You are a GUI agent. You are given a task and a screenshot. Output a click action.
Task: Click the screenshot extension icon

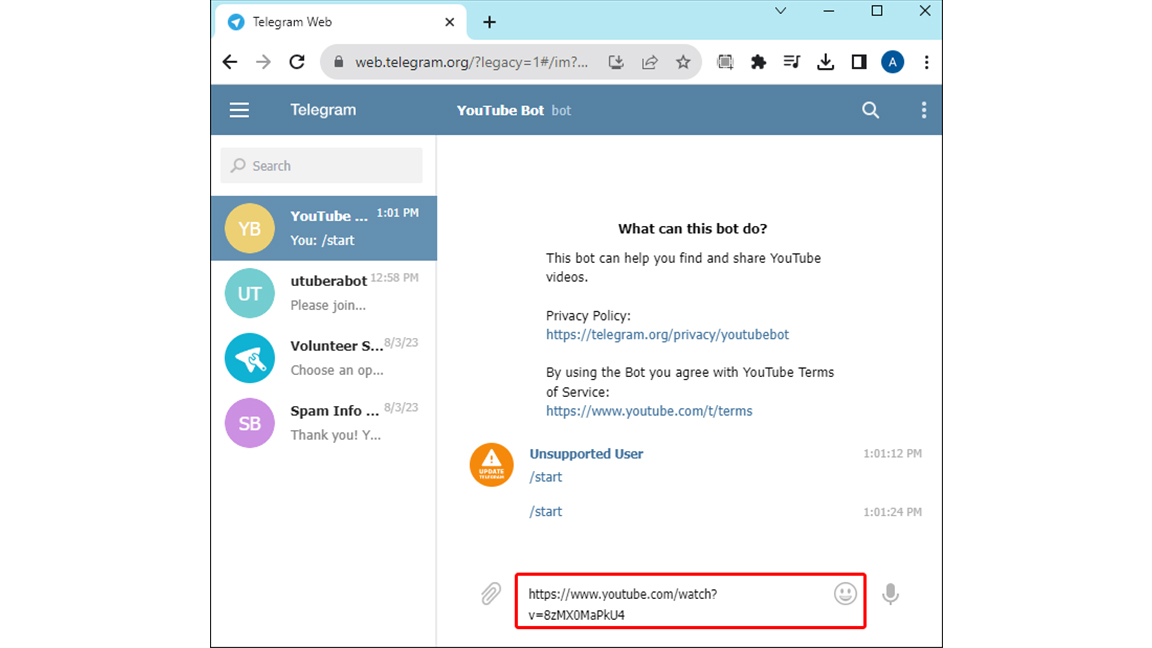[725, 62]
